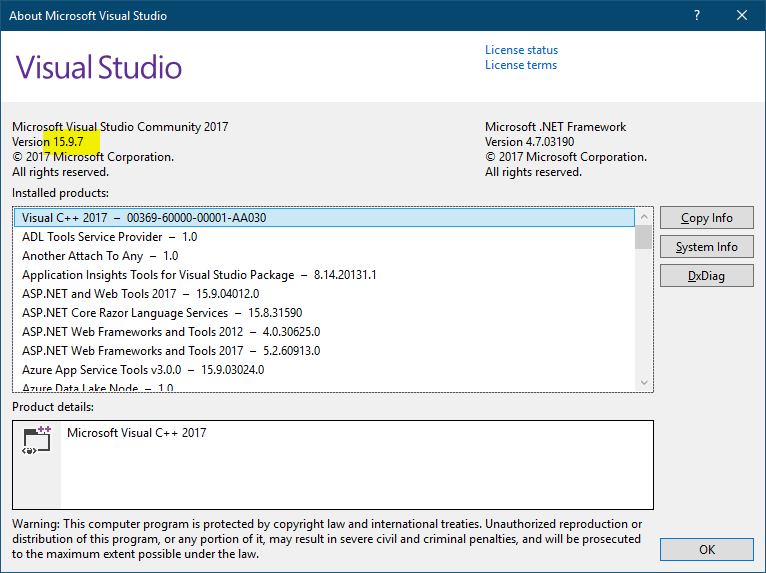The width and height of the screenshot is (766, 573).
Task: Click the Version 15.9.7 text
Action: 48,142
